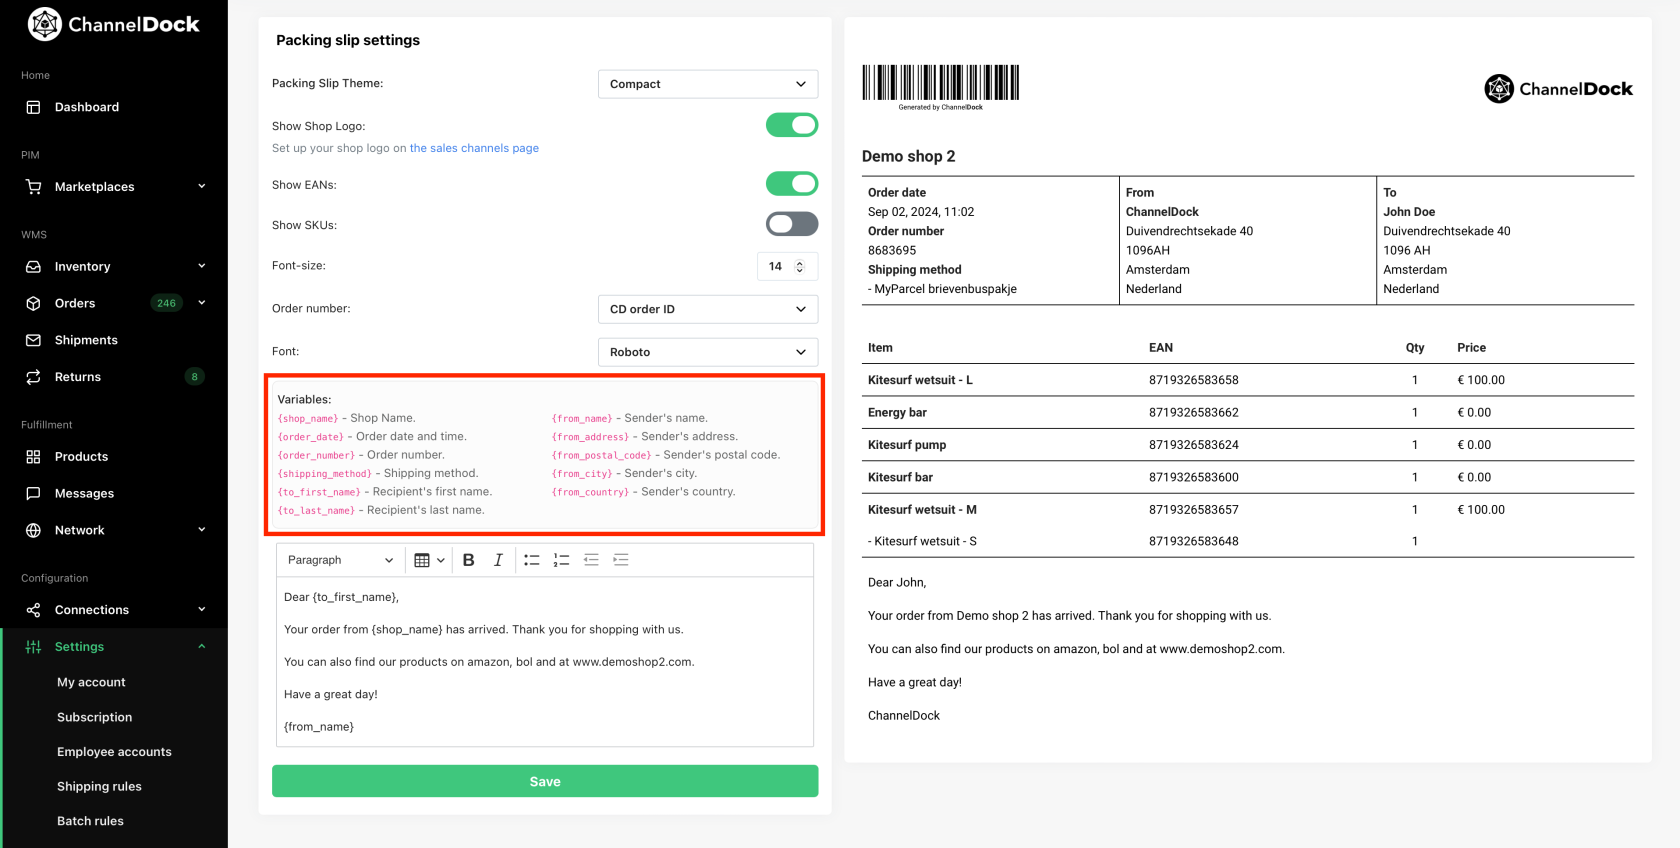
Task: Expand the Connections submenu chevron
Action: tap(202, 609)
